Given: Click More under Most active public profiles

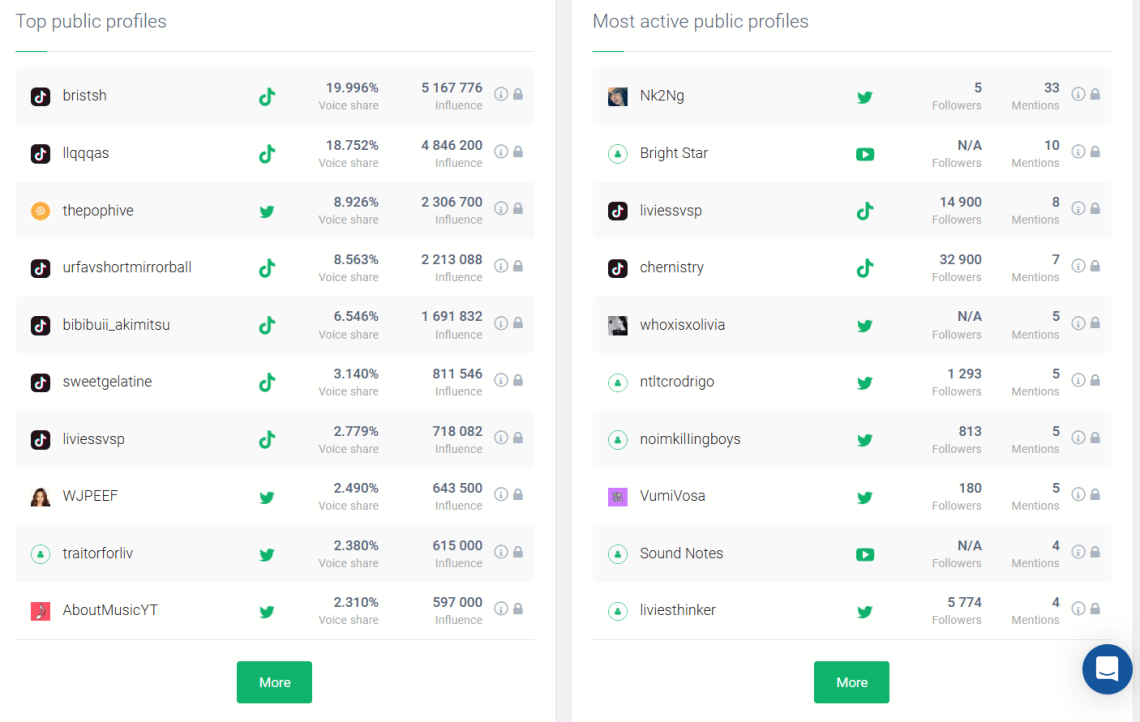Looking at the screenshot, I should (x=851, y=682).
